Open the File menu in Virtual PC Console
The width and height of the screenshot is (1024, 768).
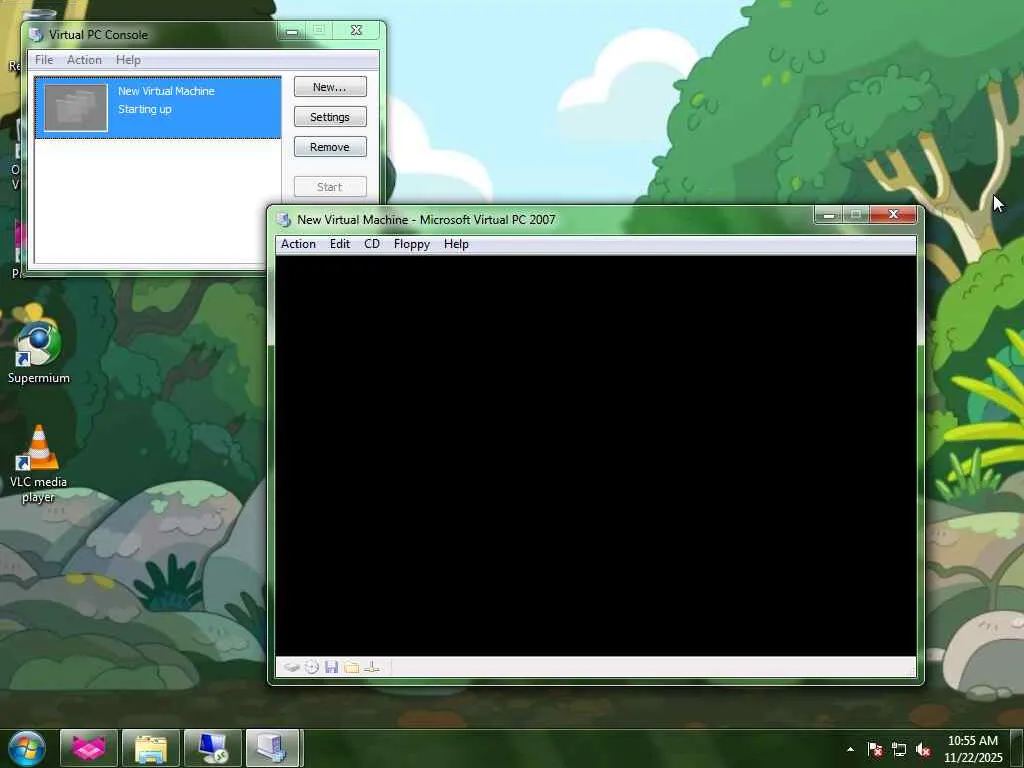[x=44, y=60]
